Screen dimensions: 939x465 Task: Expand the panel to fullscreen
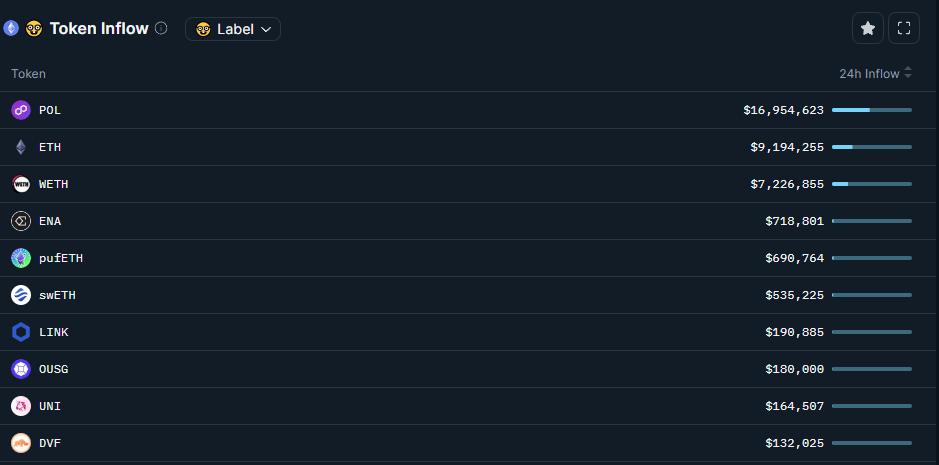coord(904,29)
